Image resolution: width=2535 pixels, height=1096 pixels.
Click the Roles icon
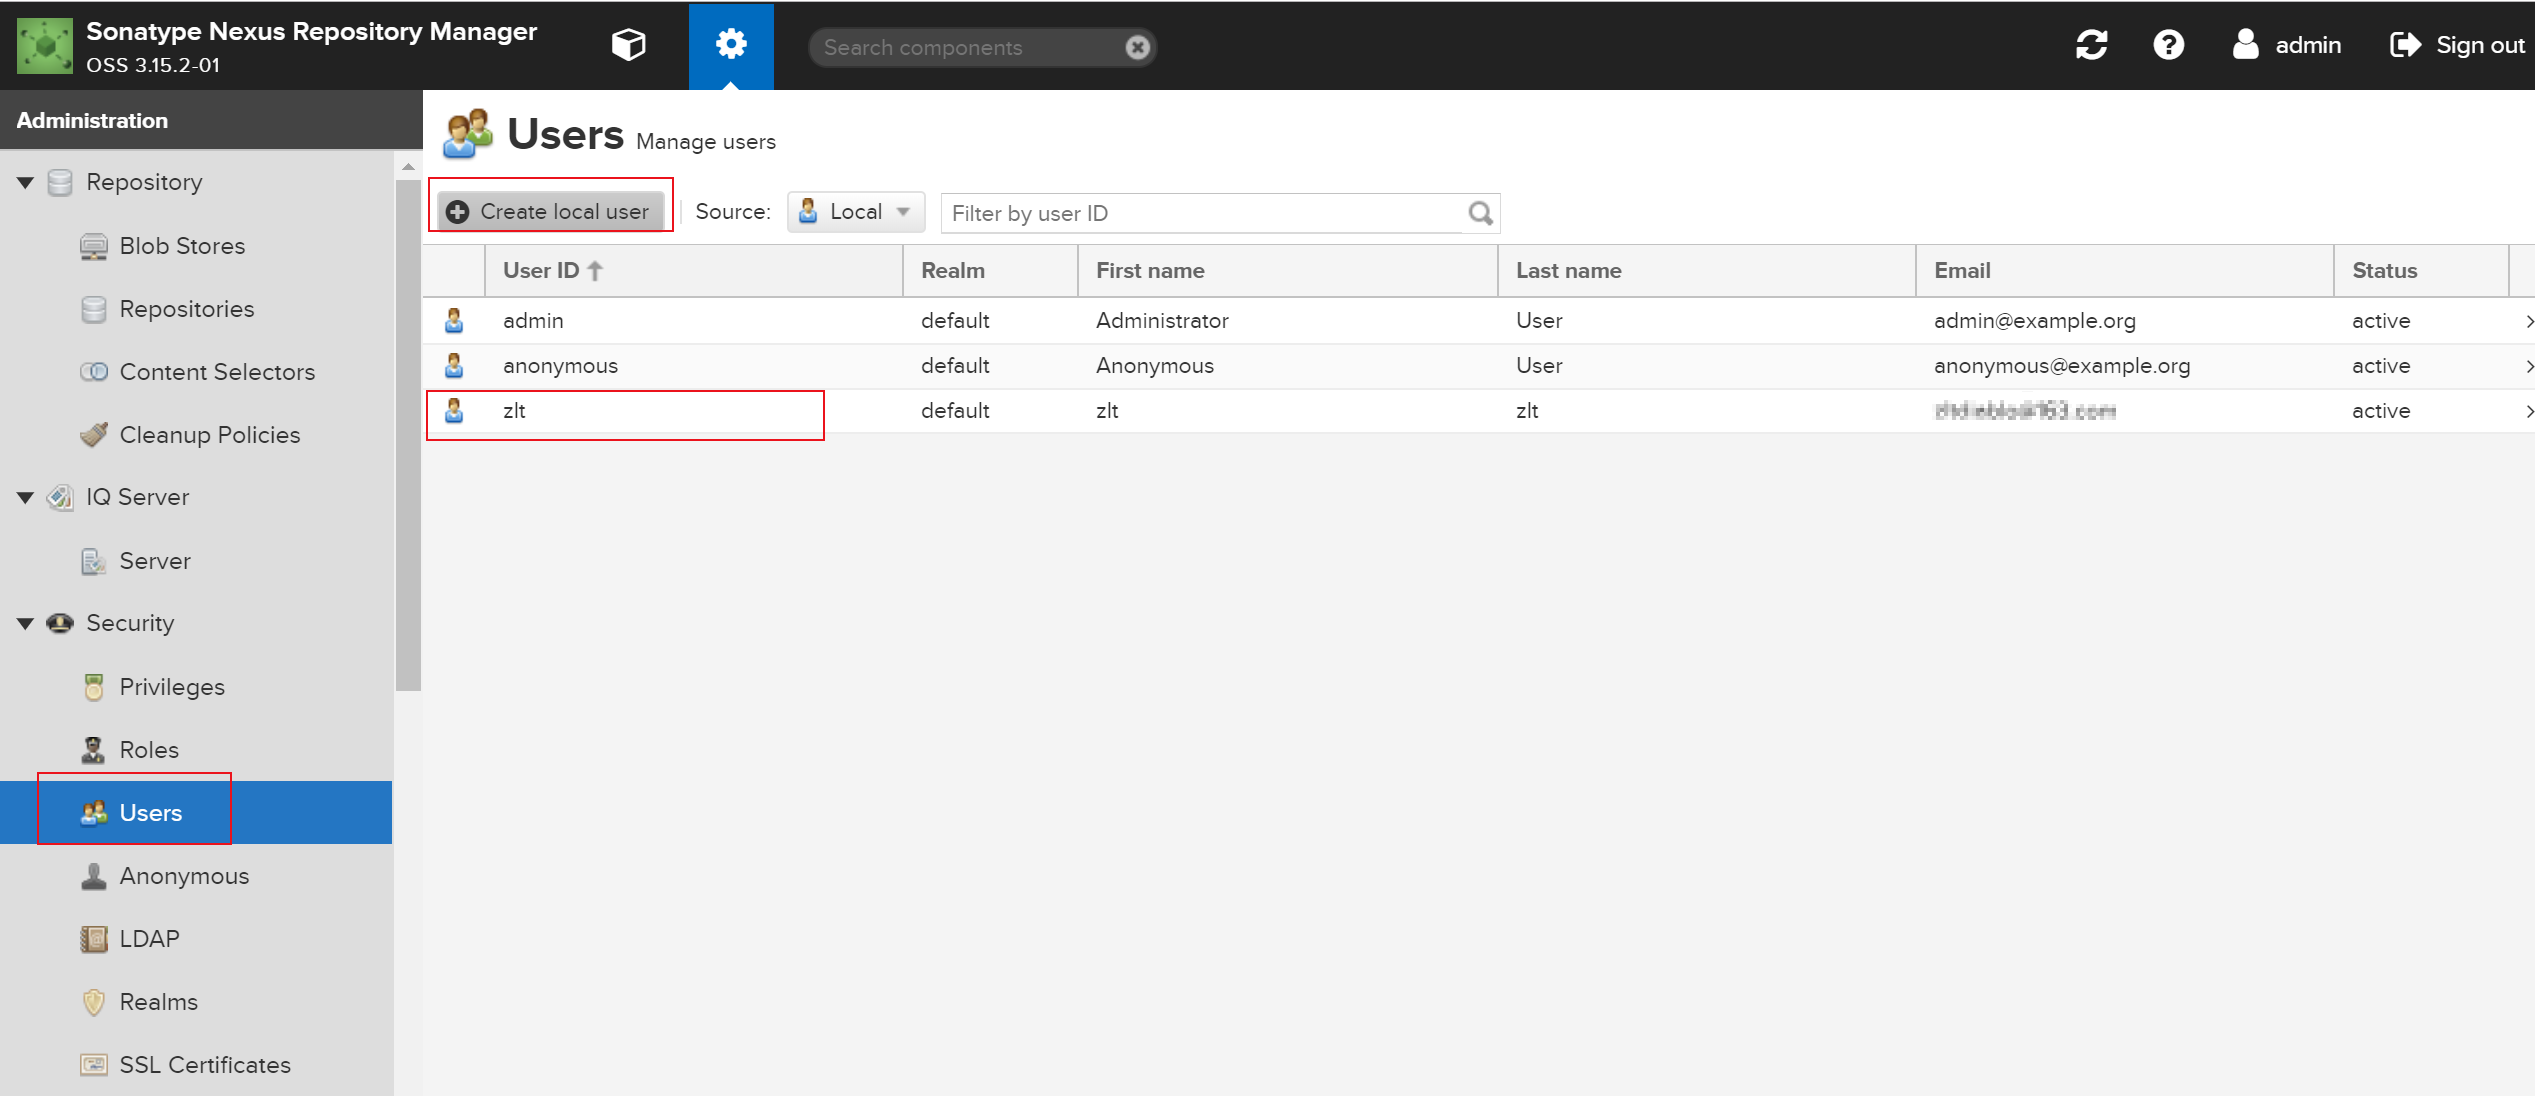coord(94,750)
